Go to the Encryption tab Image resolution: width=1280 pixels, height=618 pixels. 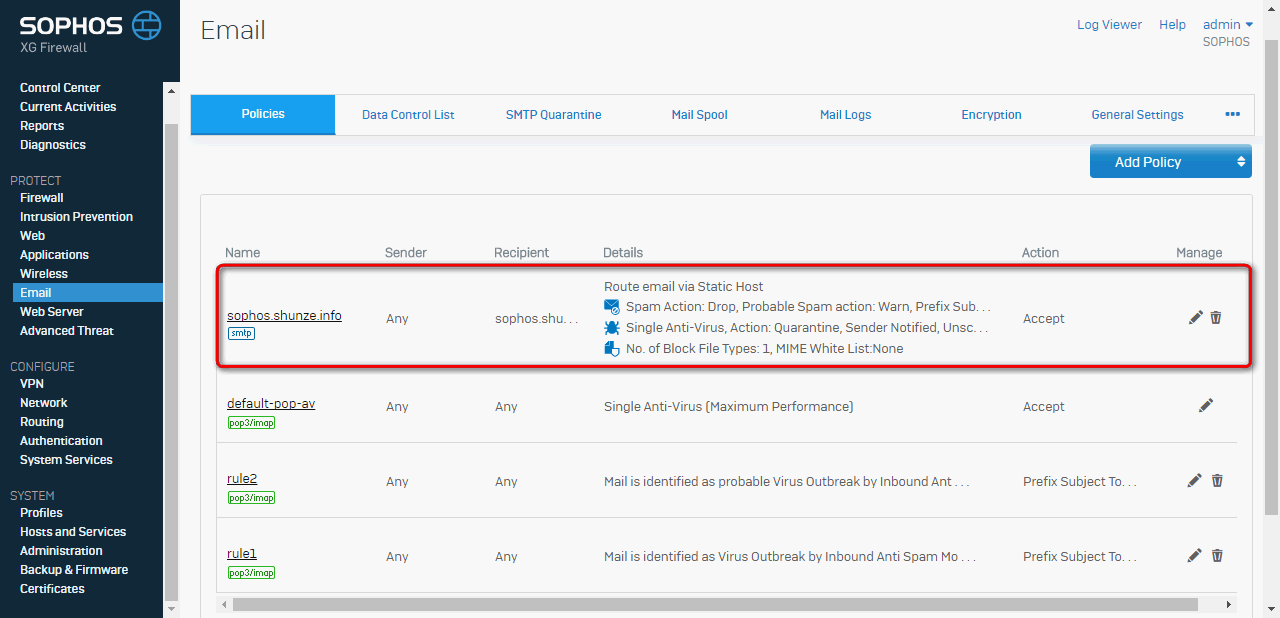coord(991,115)
